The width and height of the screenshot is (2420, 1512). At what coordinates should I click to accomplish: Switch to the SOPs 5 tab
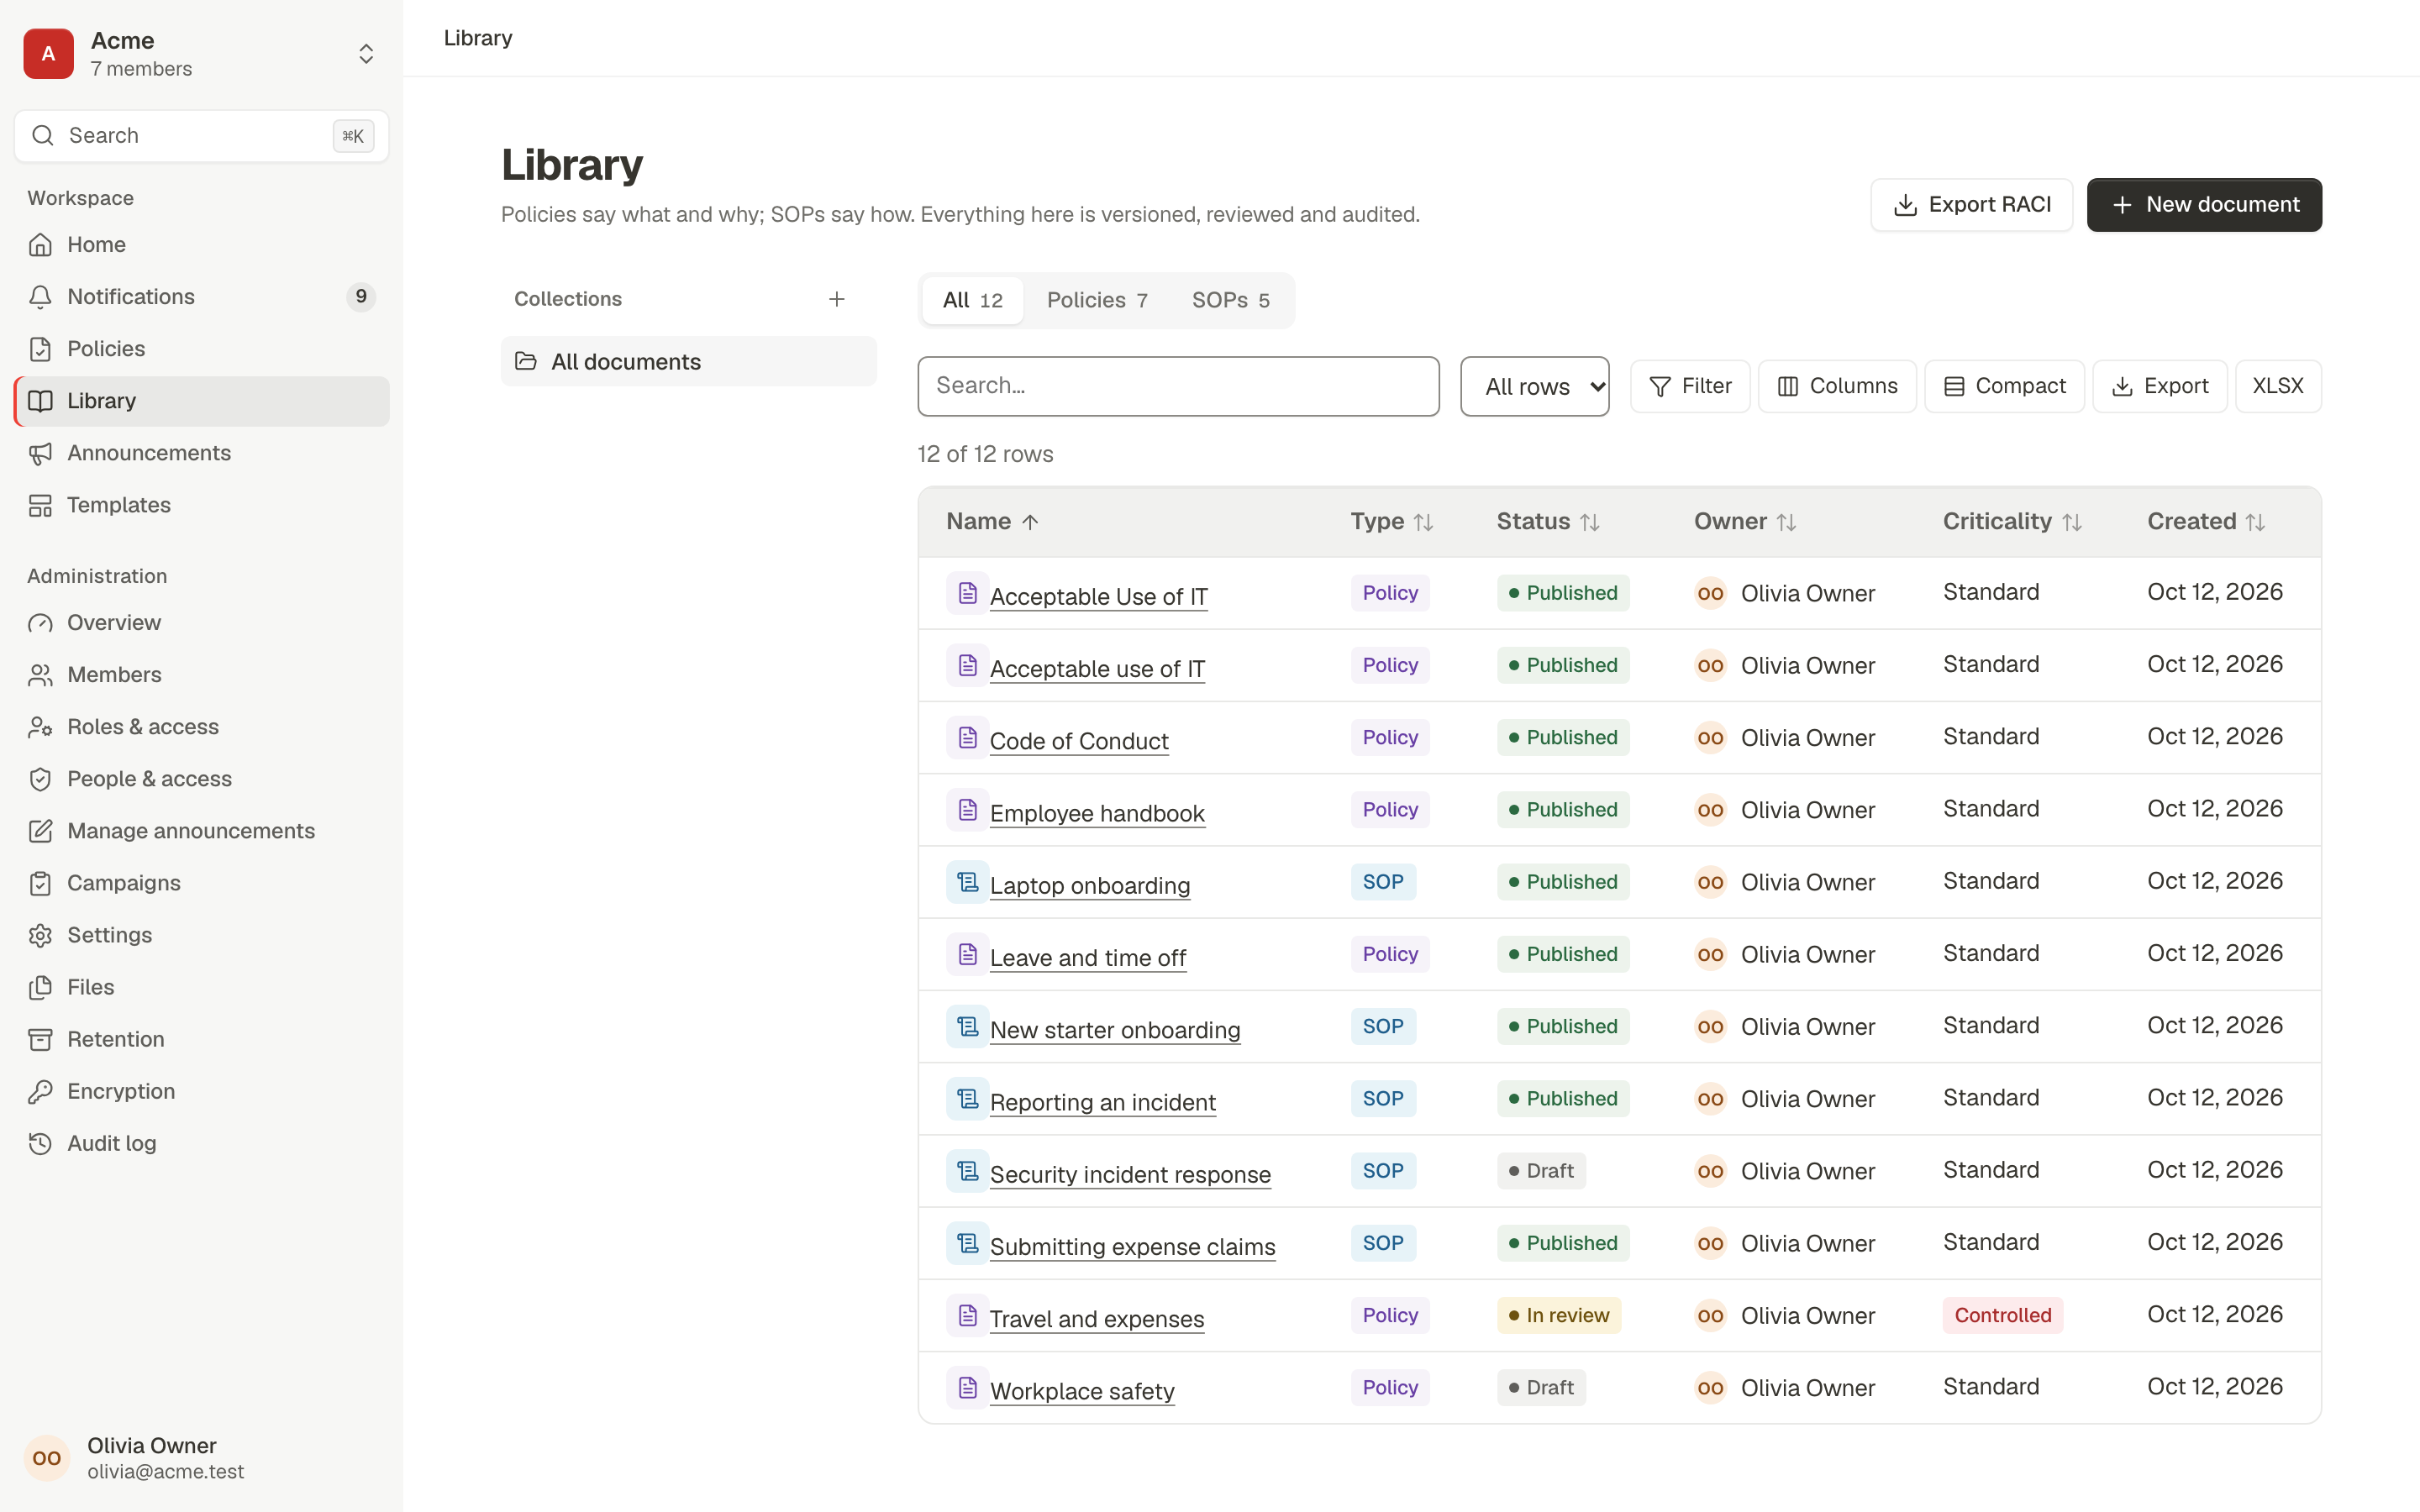point(1230,300)
